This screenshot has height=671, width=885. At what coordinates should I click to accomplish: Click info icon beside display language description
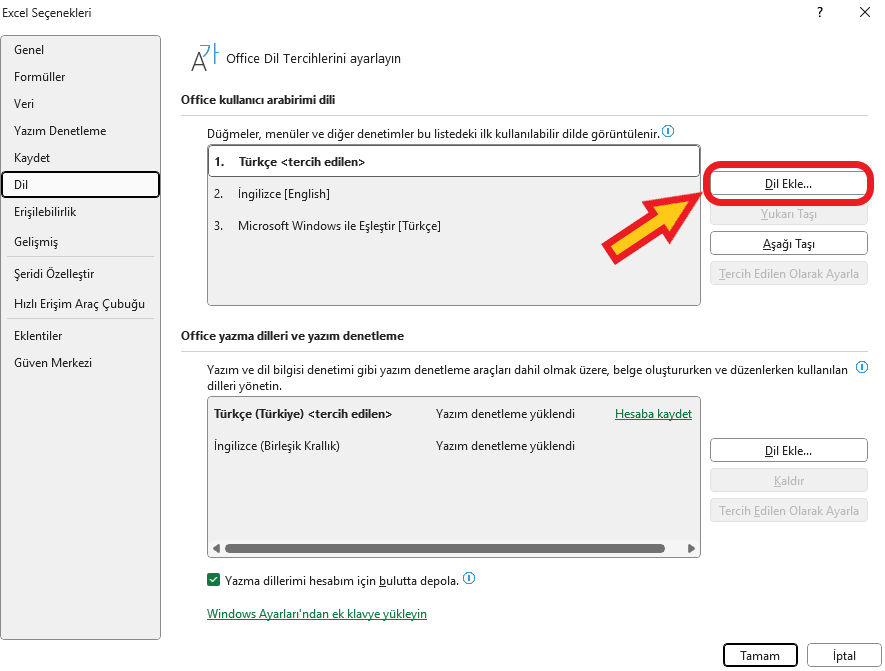coord(668,131)
